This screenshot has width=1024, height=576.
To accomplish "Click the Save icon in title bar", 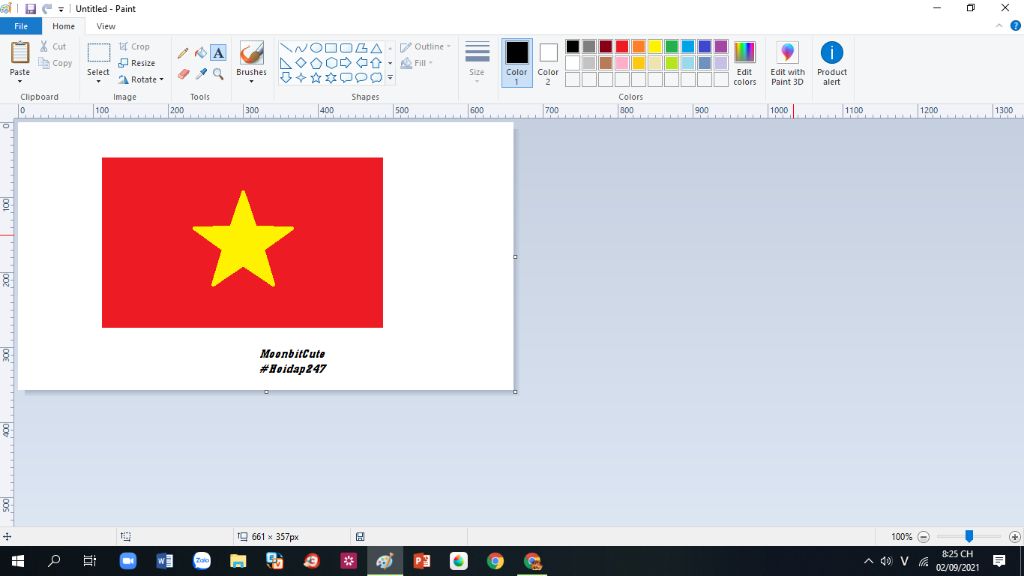I will coord(30,8).
